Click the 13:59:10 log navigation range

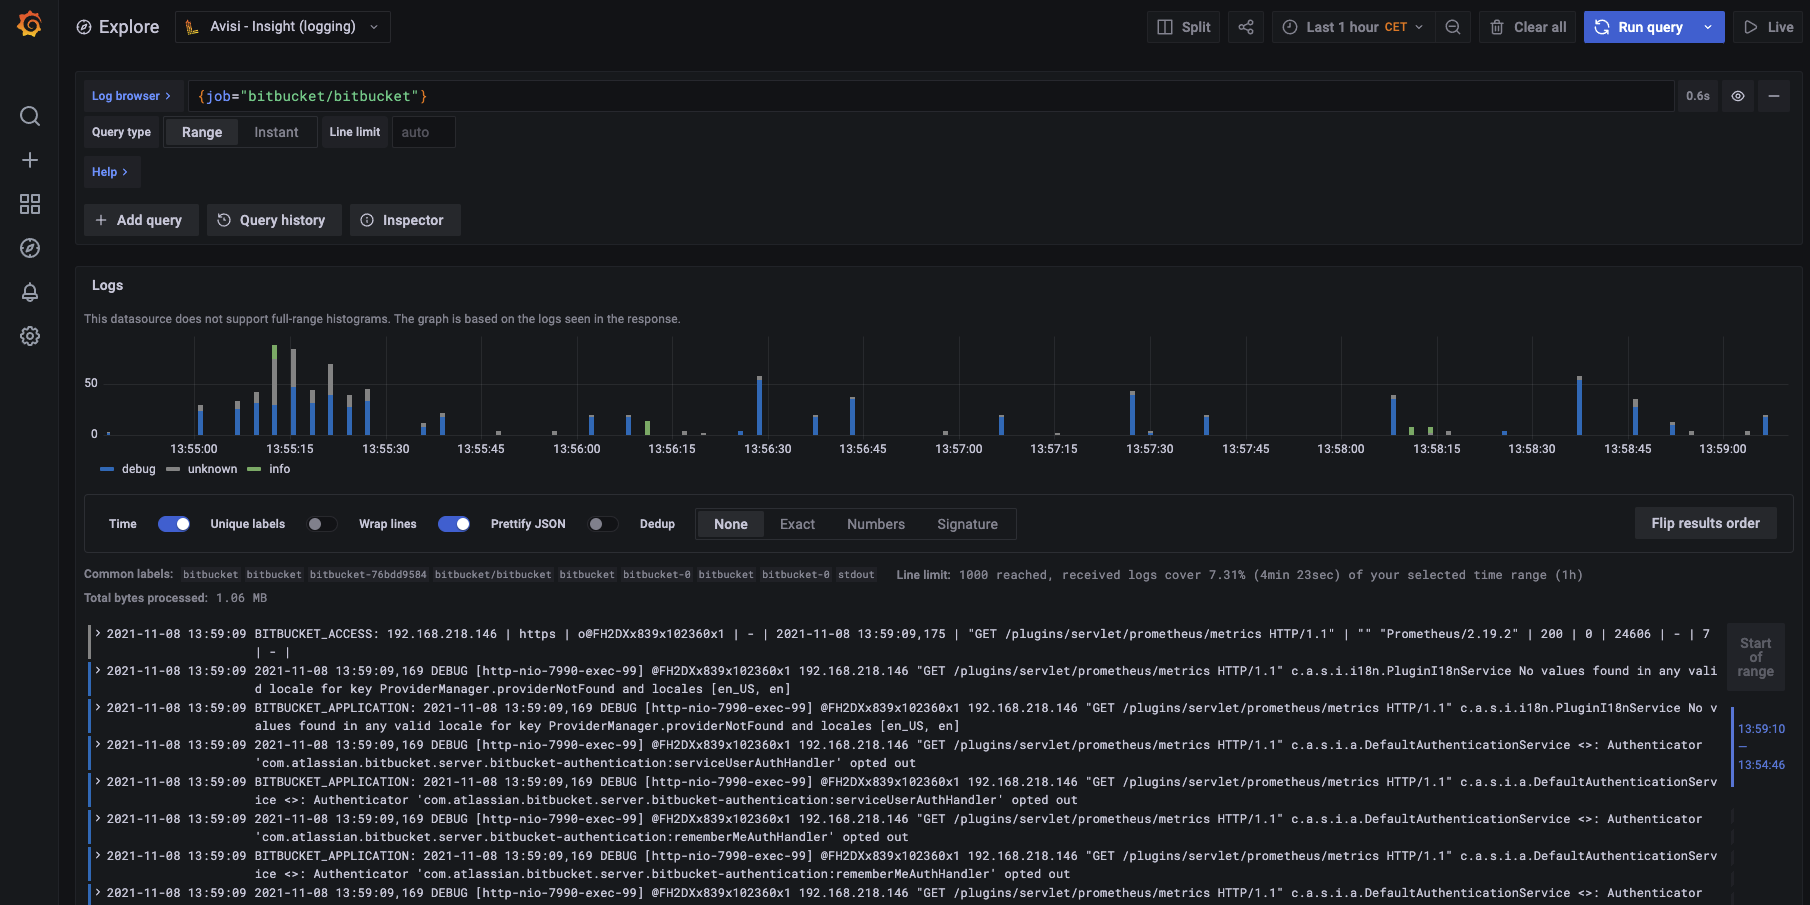pyautogui.click(x=1761, y=747)
